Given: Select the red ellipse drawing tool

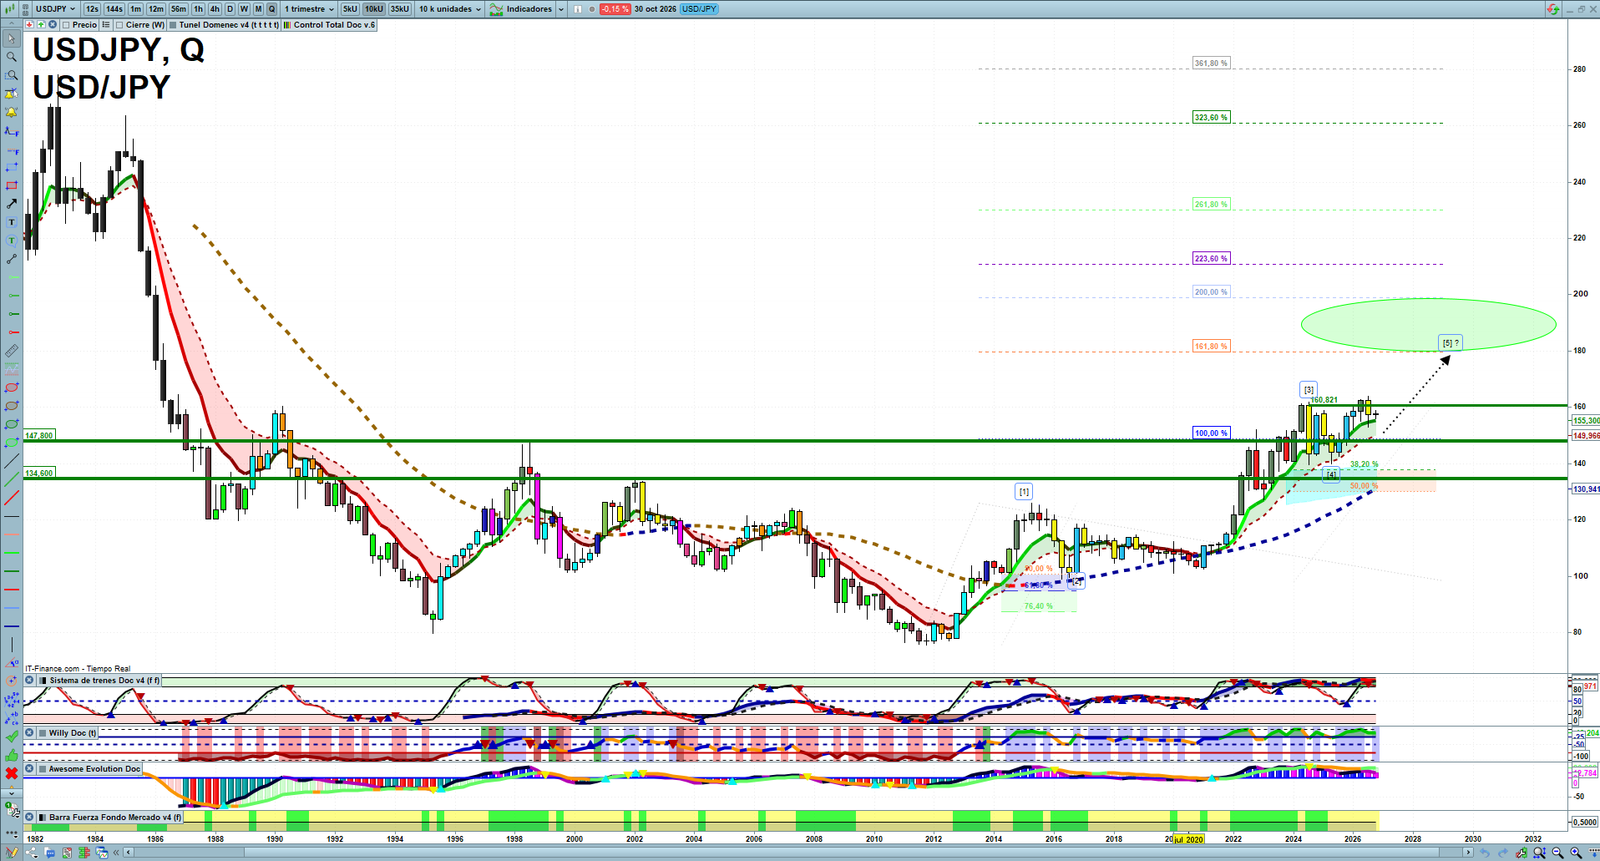Looking at the screenshot, I should (12, 387).
